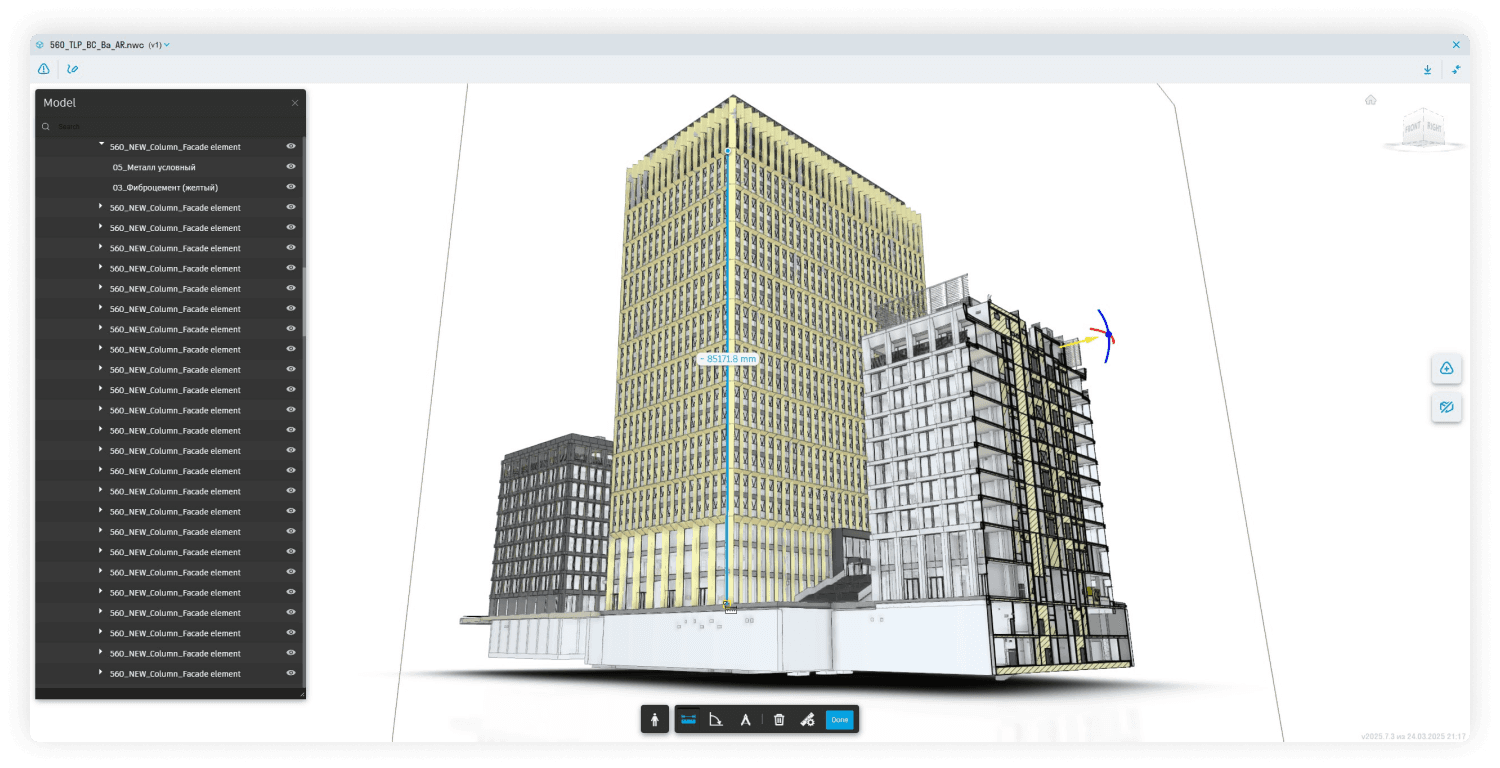Click the create issue icon on the right
1500x768 pixels.
[x=1446, y=368]
